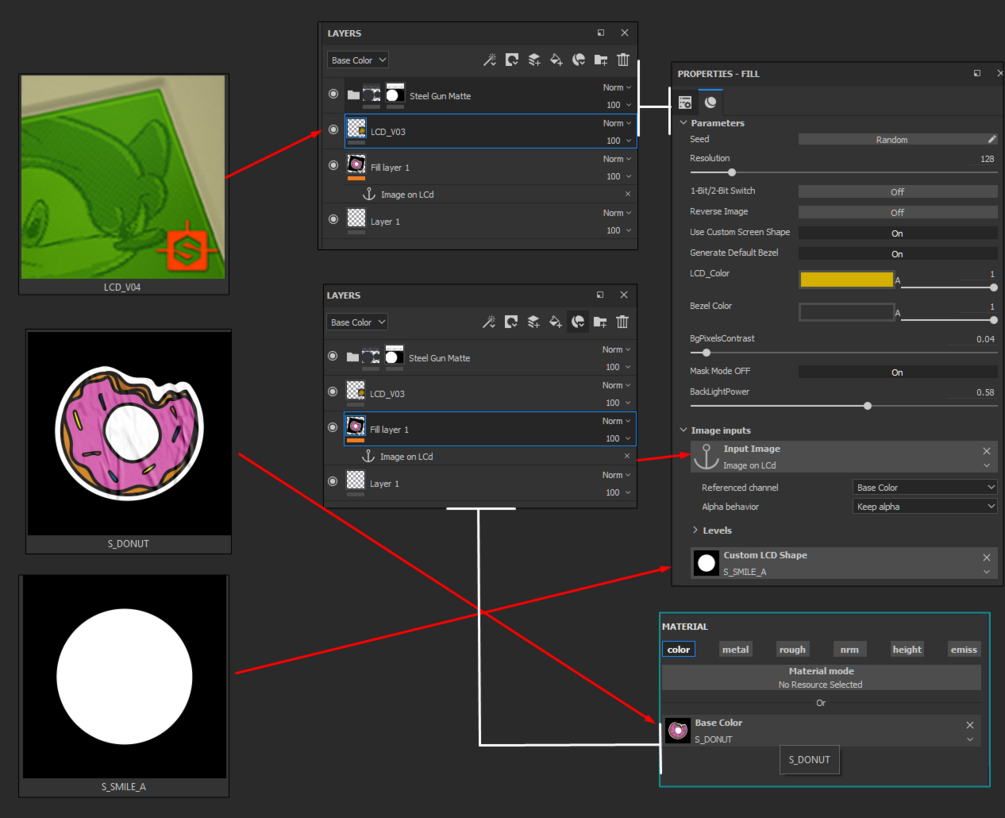This screenshot has width=1005, height=818.
Task: Toggle Generate Default Bezel setting
Action: pos(897,254)
